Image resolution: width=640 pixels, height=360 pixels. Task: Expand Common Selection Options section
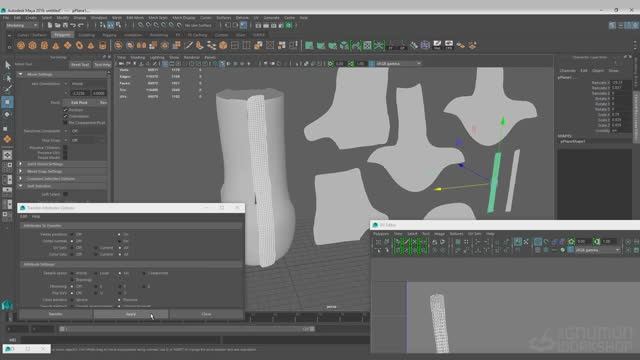point(63,179)
